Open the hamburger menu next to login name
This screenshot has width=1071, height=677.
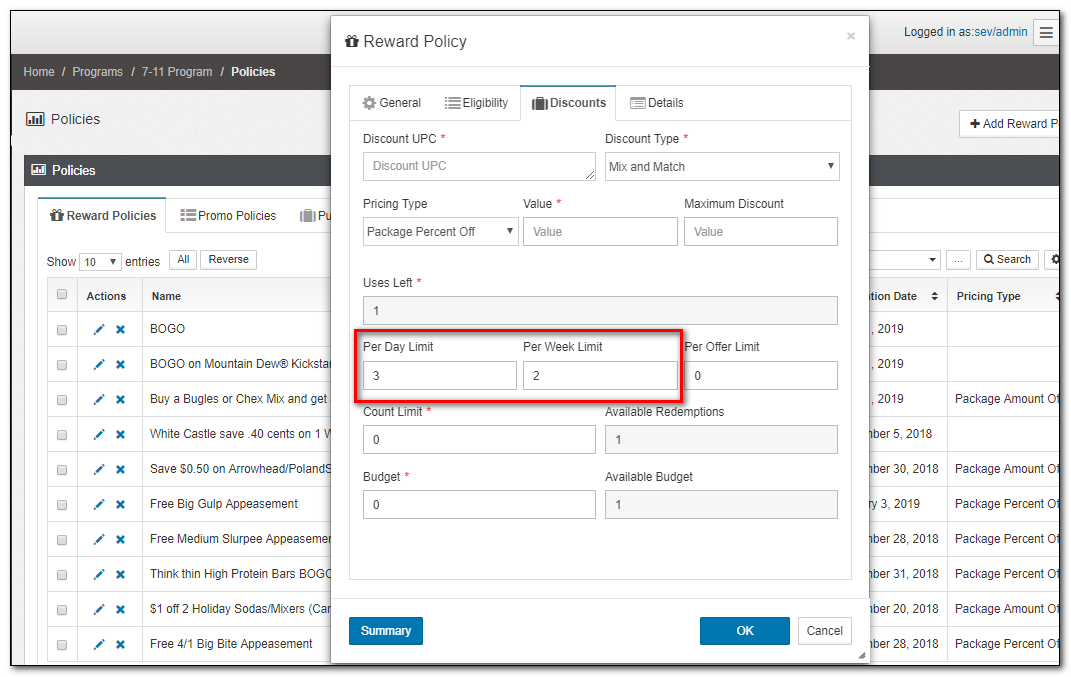click(1046, 32)
